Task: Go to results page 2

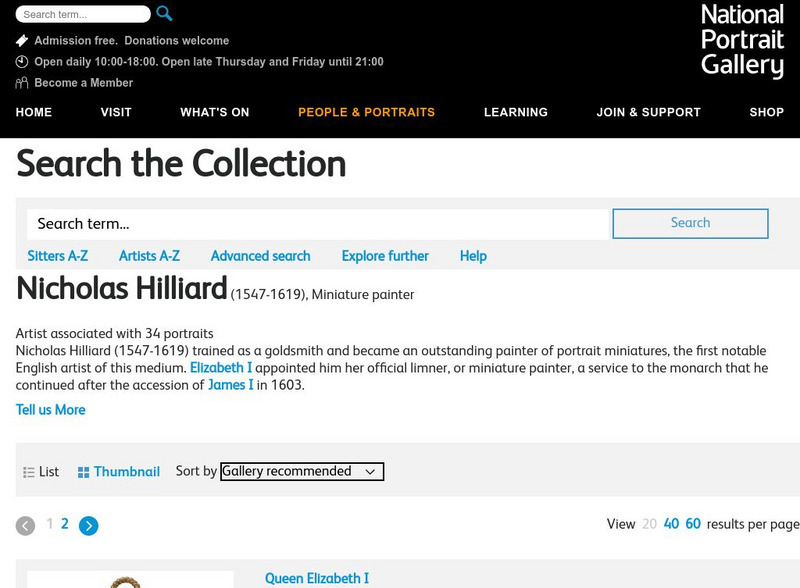Action: pyautogui.click(x=65, y=524)
